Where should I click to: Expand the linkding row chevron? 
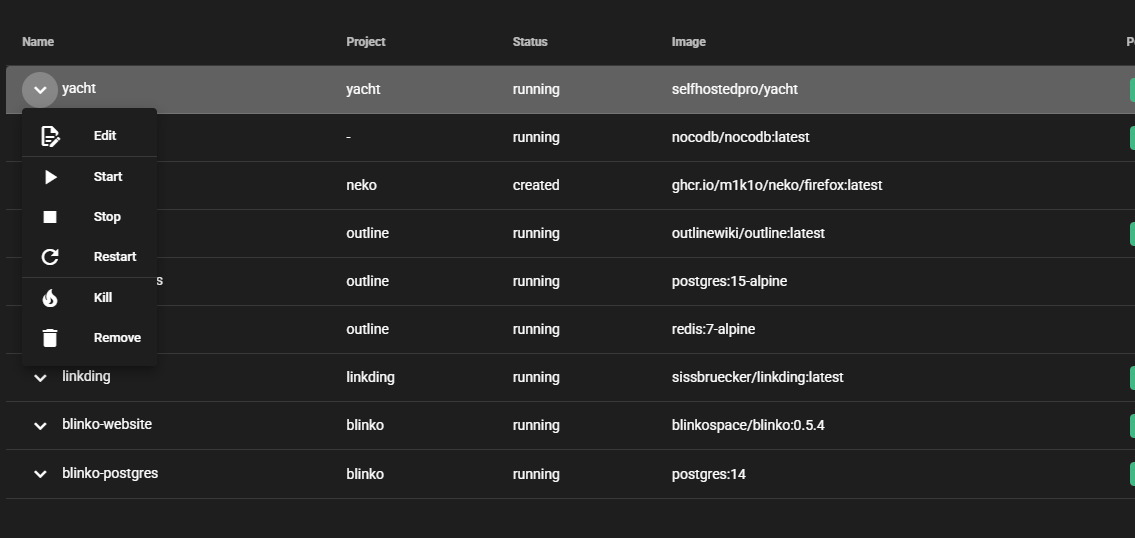41,378
